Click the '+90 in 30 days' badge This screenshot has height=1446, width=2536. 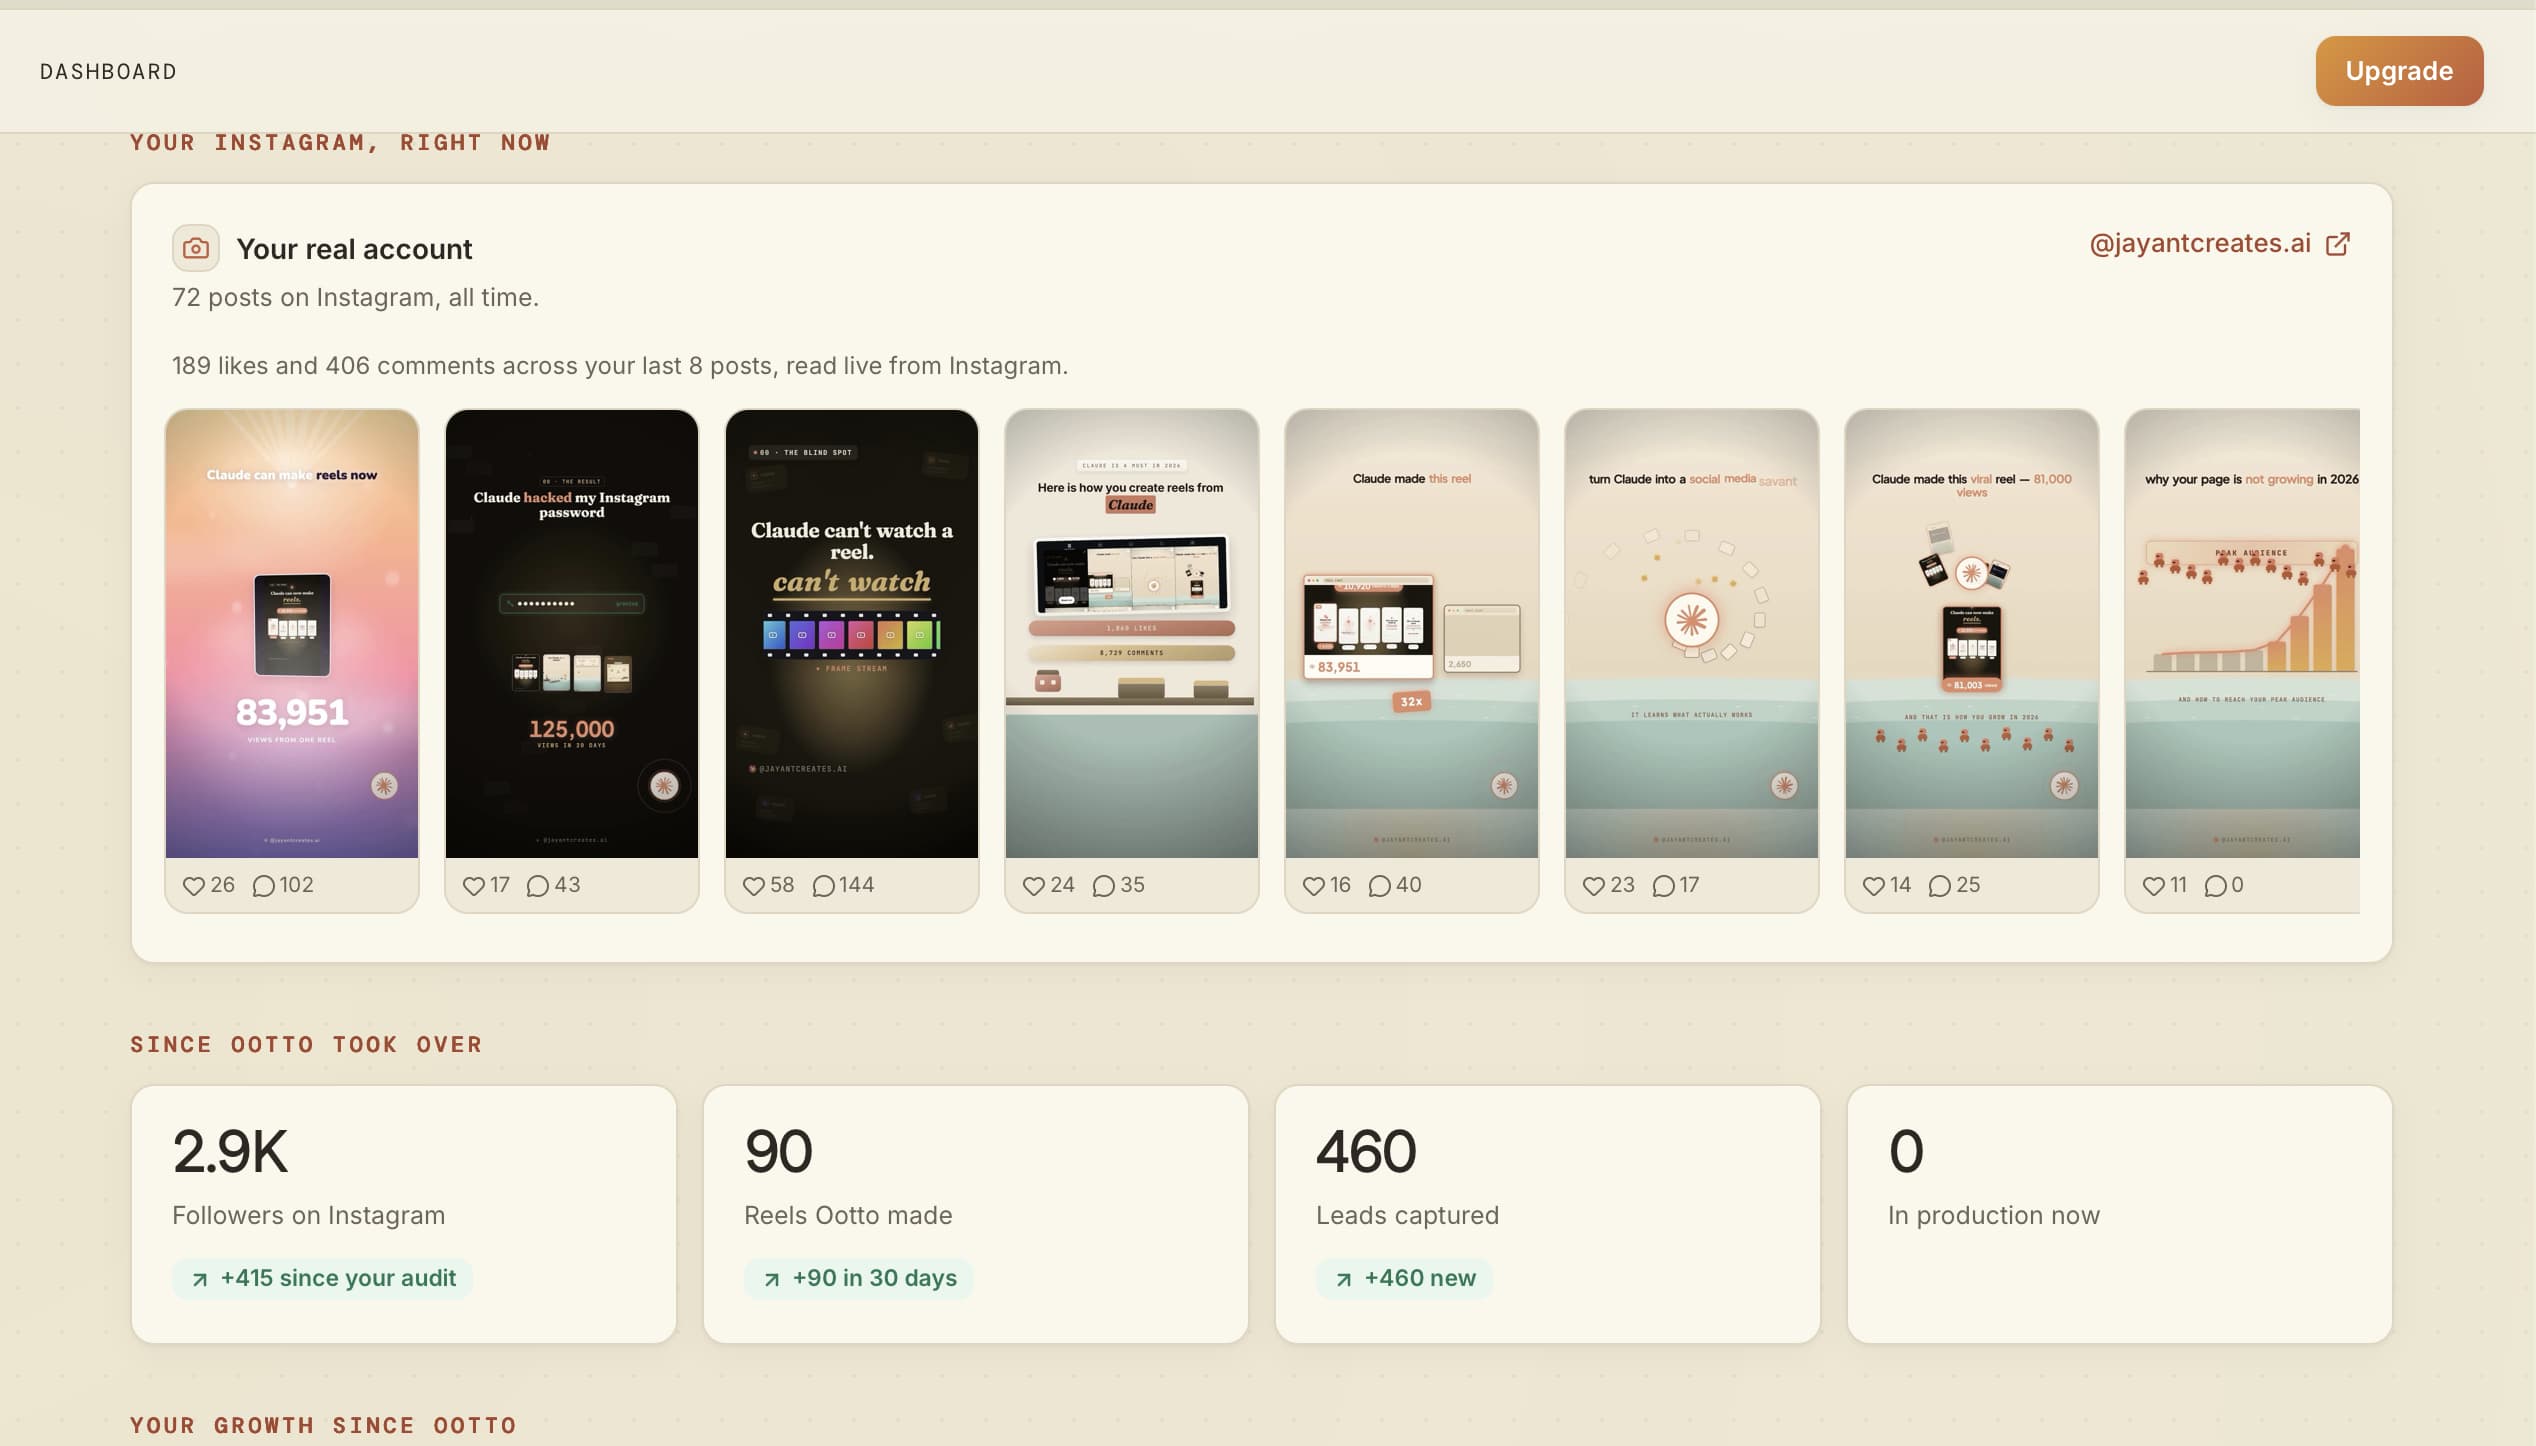(858, 1278)
